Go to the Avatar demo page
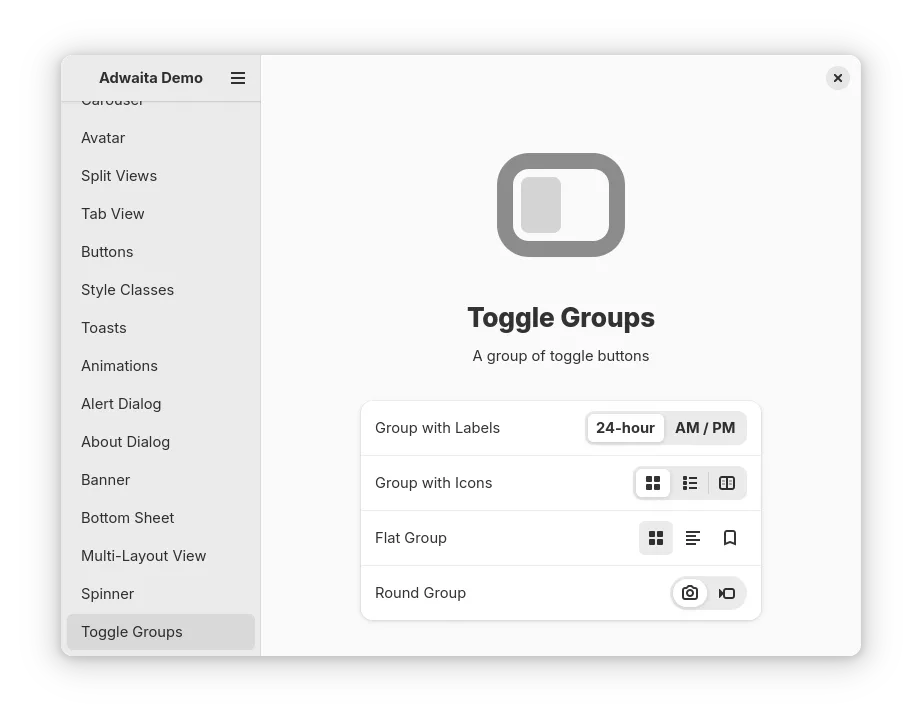Viewport: 922px width, 723px height. coord(103,138)
